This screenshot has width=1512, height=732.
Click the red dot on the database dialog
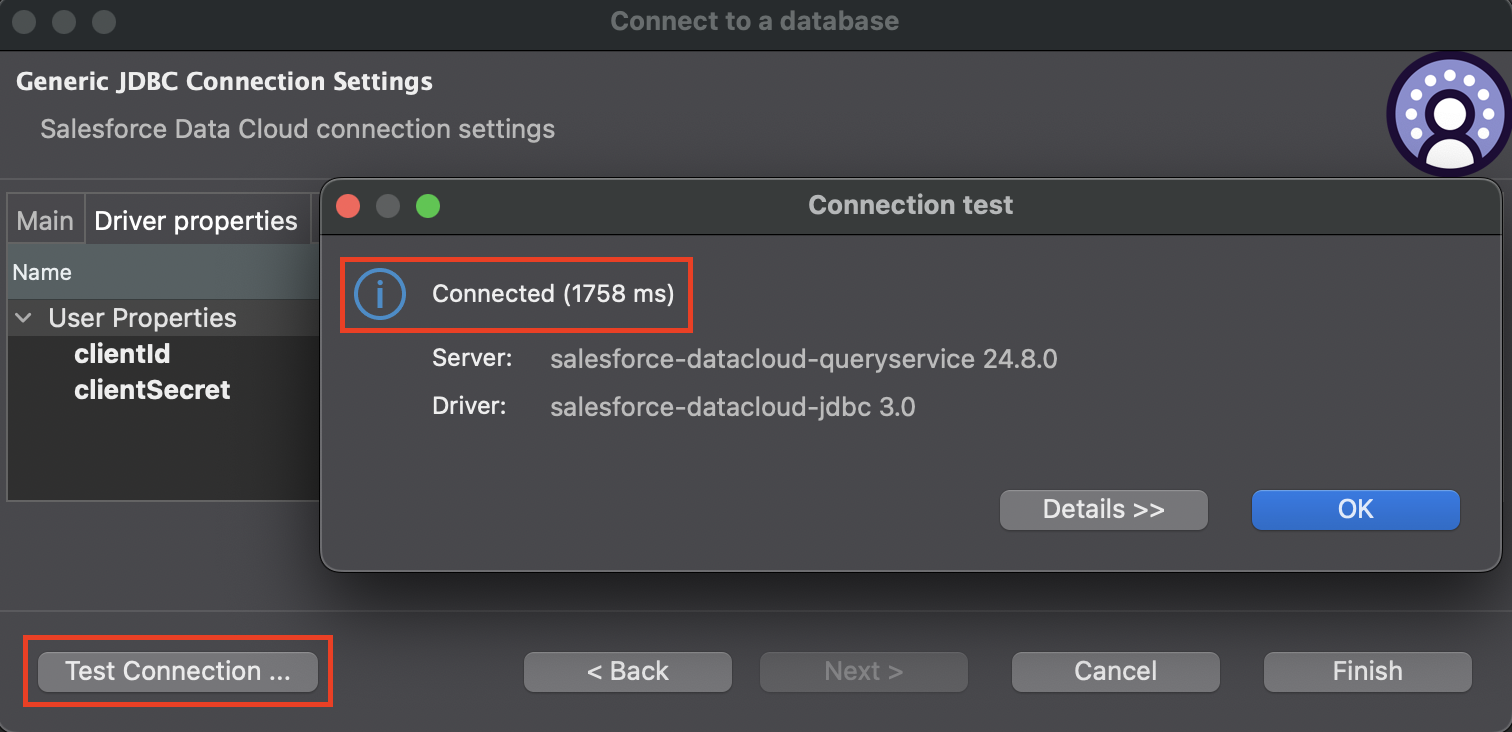pos(23,20)
